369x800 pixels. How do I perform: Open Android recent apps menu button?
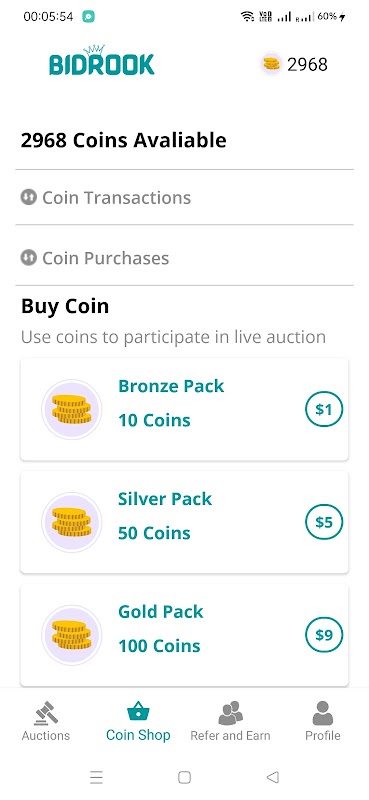coord(96,777)
